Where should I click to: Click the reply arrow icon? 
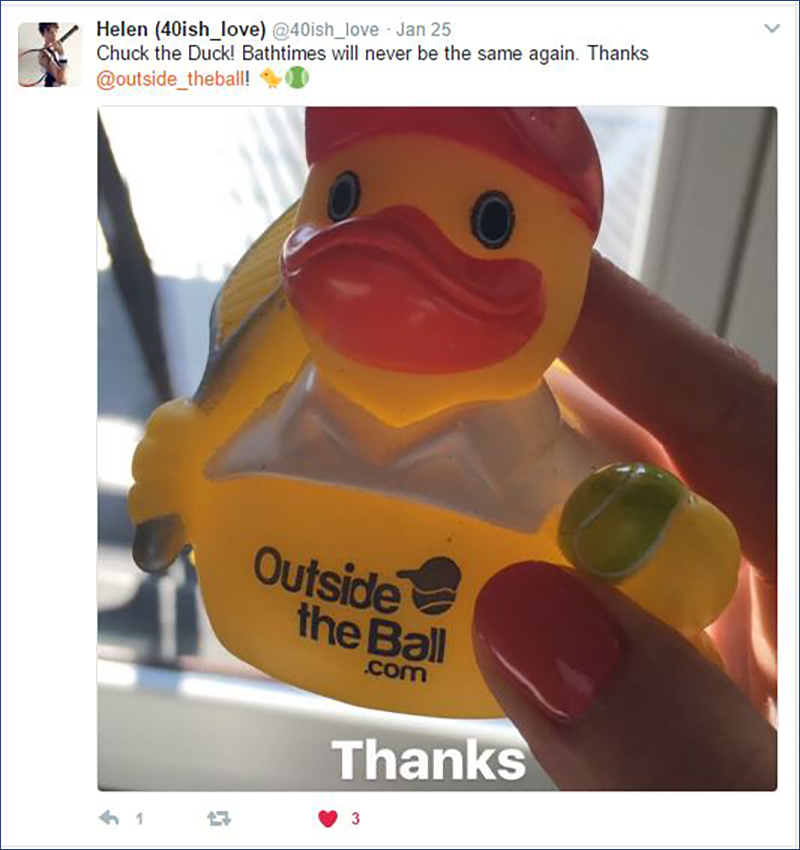109,817
